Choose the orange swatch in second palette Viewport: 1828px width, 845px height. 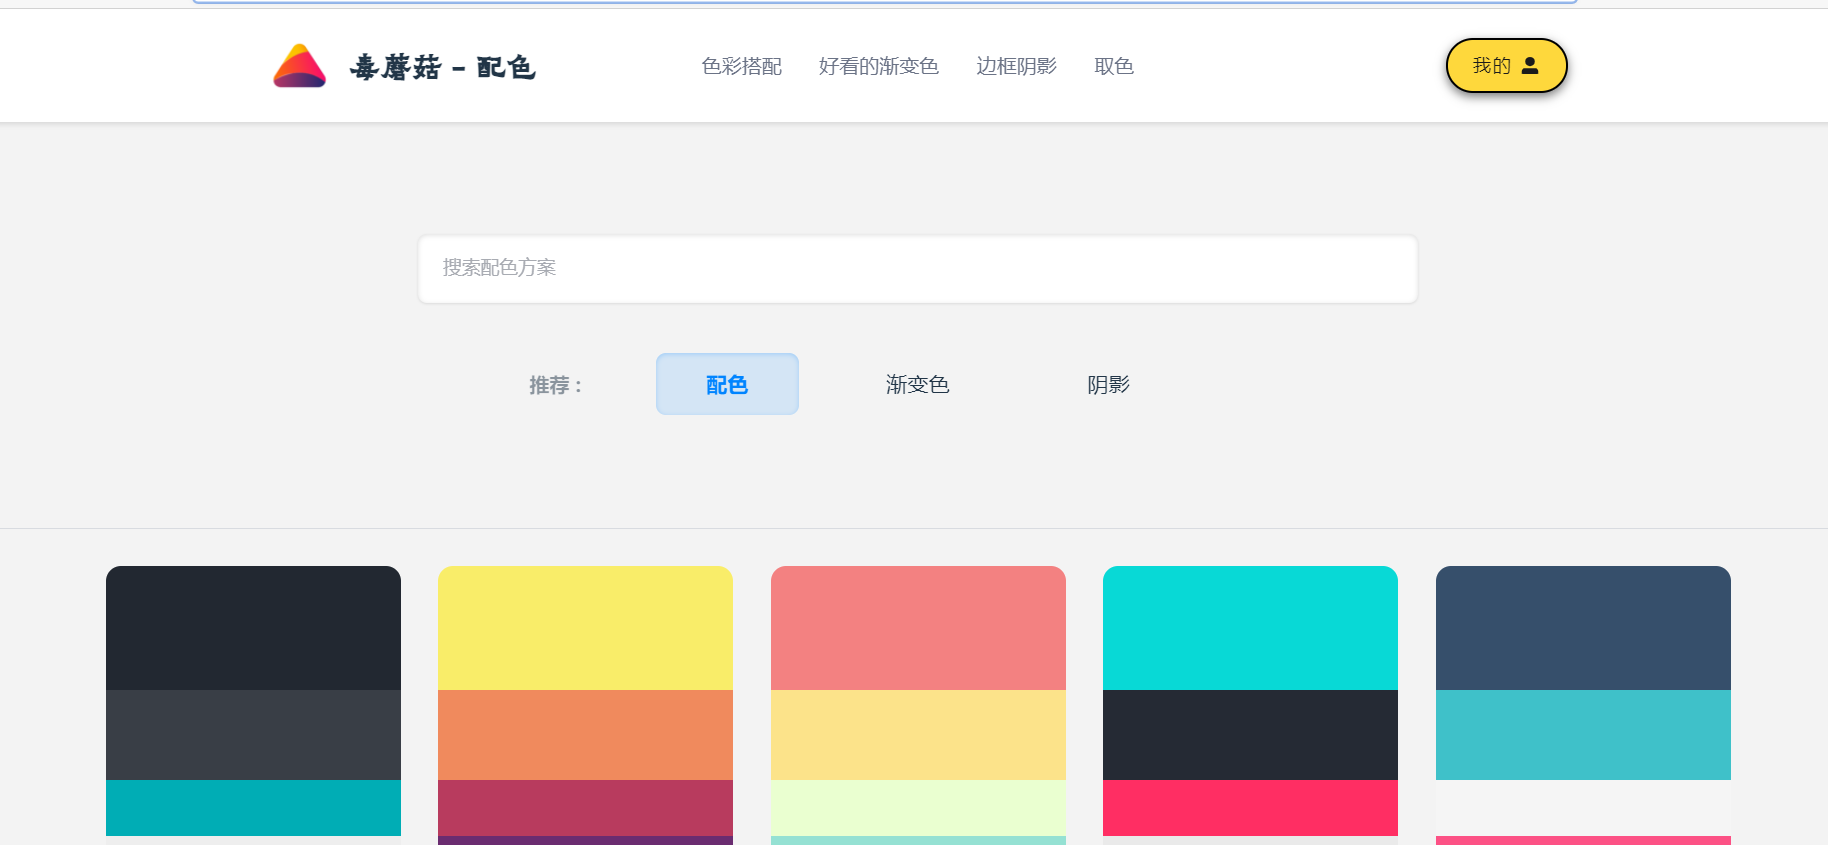point(585,735)
